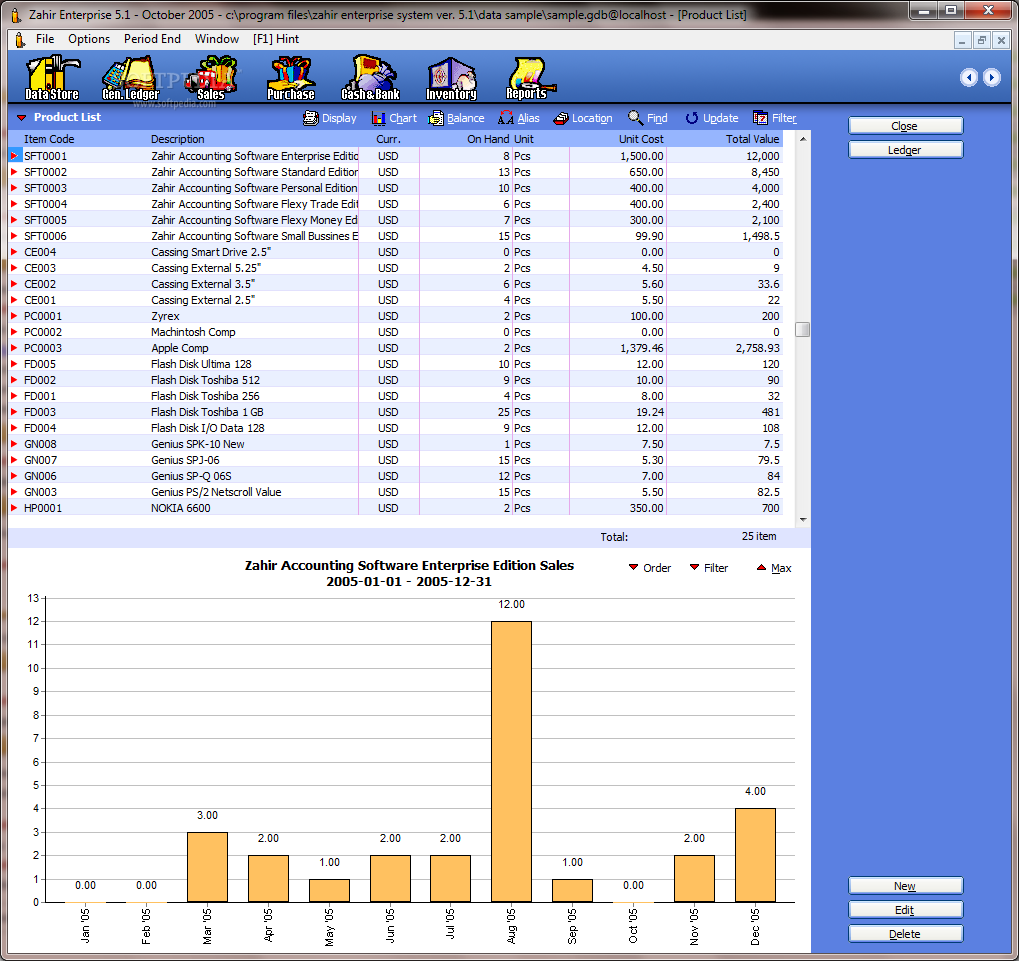
Task: Click the Edit button
Action: click(905, 910)
